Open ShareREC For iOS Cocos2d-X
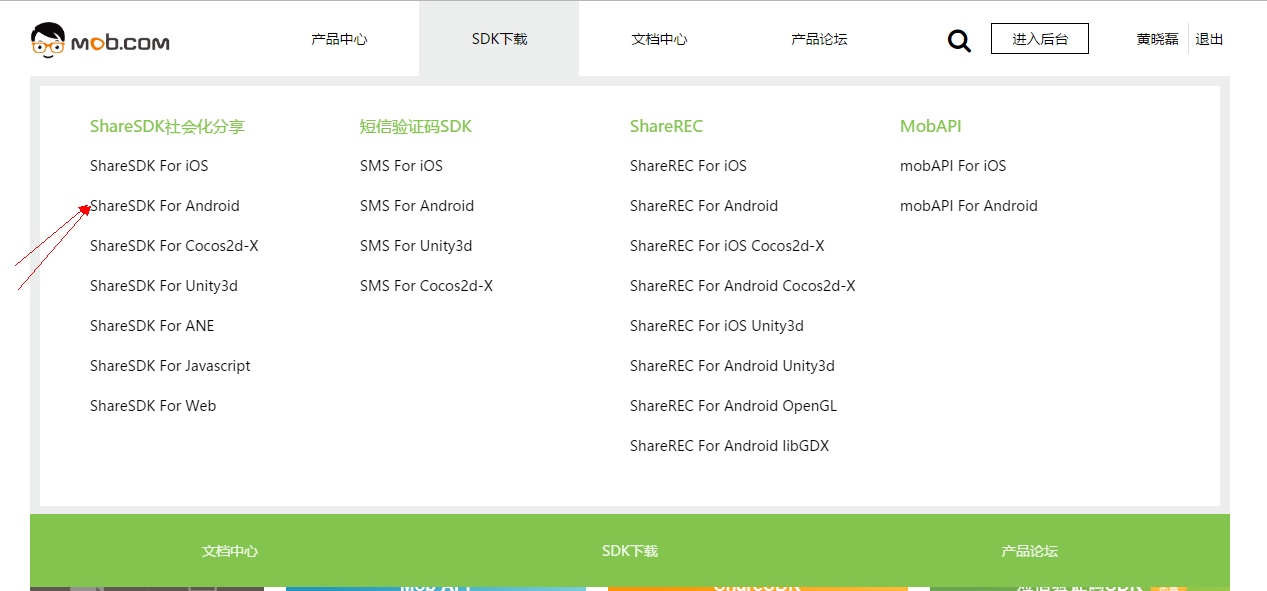1267x591 pixels. point(727,246)
